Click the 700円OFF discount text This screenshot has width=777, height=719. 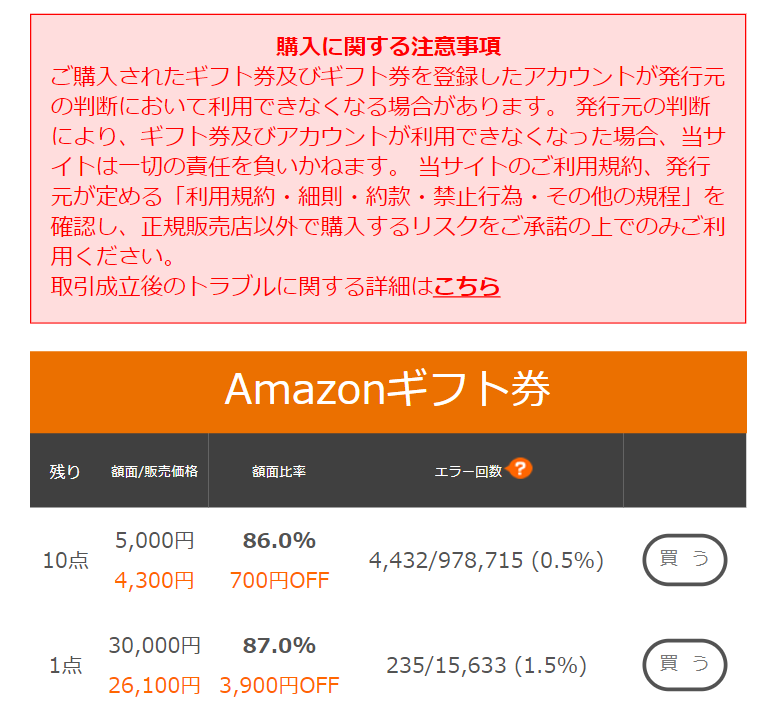coord(279,580)
